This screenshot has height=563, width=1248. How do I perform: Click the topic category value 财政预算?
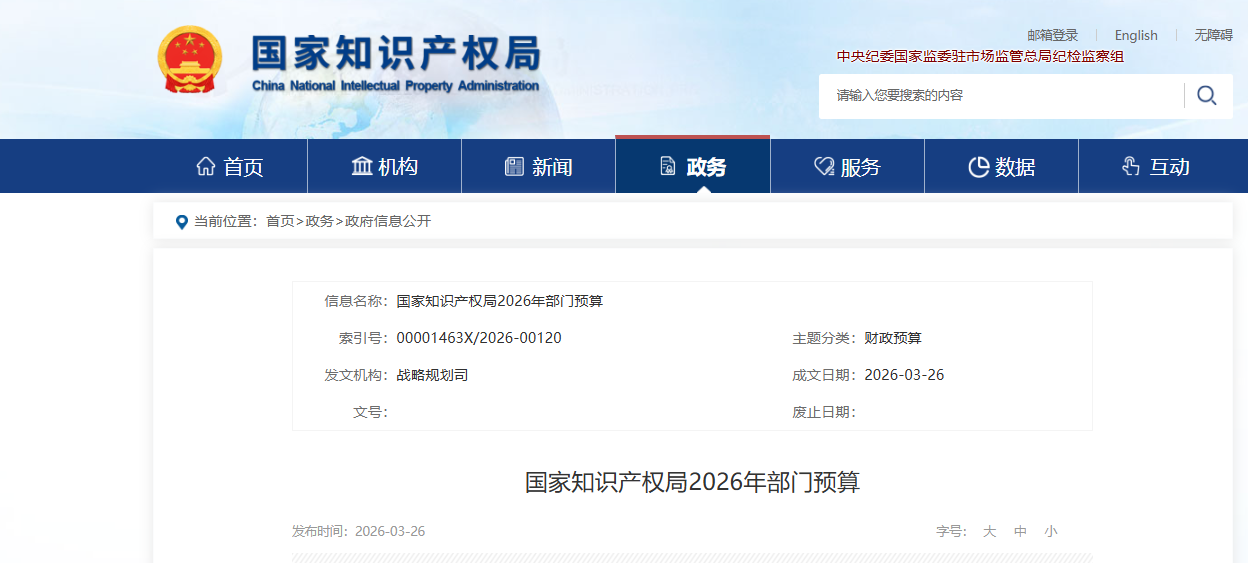pos(893,338)
